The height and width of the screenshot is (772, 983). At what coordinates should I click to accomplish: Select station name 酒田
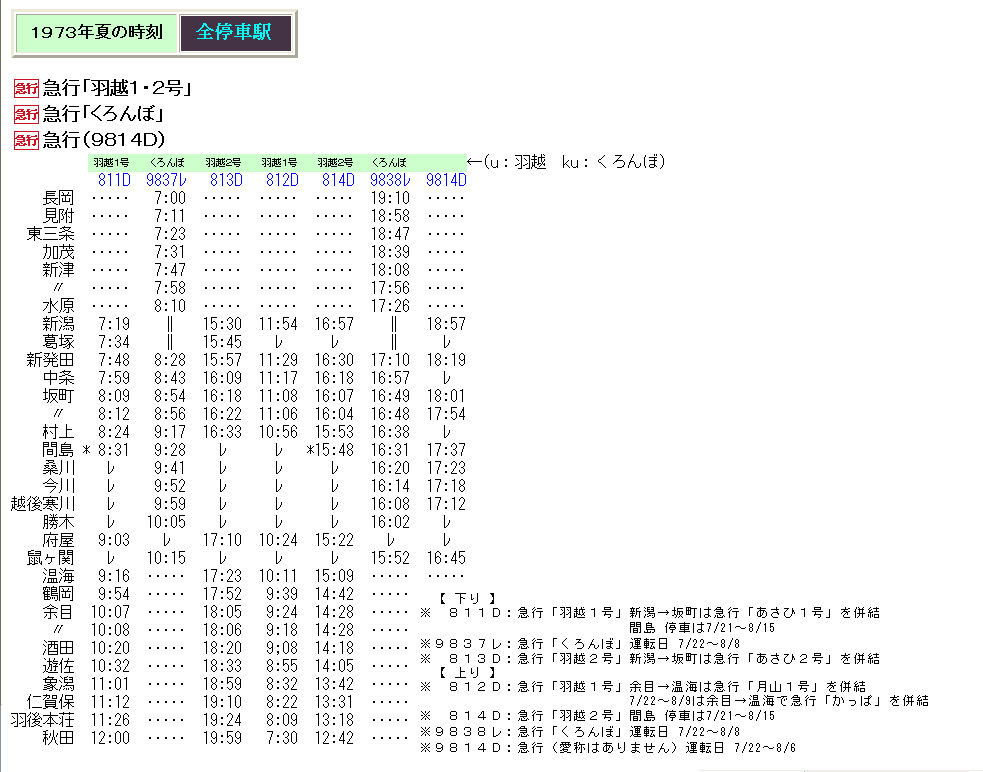coord(58,648)
